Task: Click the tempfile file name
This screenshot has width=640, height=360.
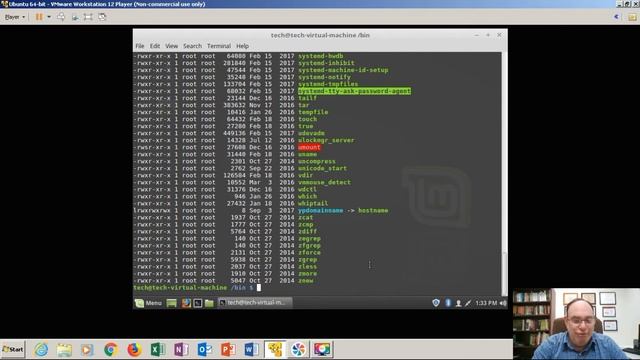Action: [x=313, y=112]
